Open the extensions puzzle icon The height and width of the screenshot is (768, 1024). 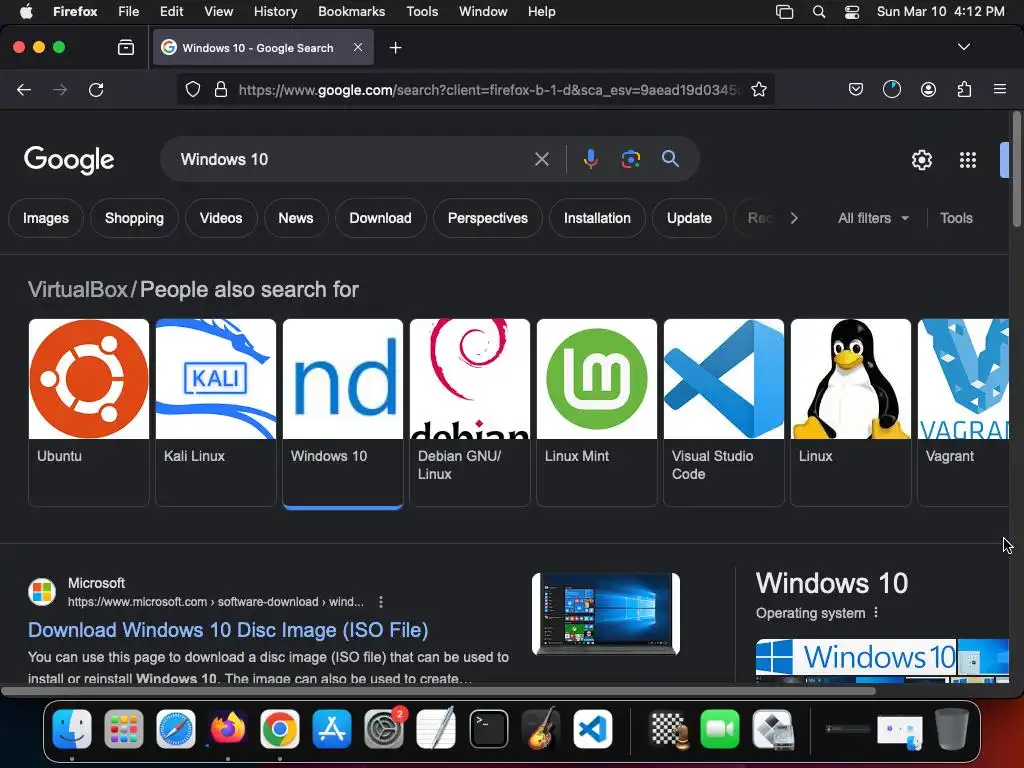964,89
